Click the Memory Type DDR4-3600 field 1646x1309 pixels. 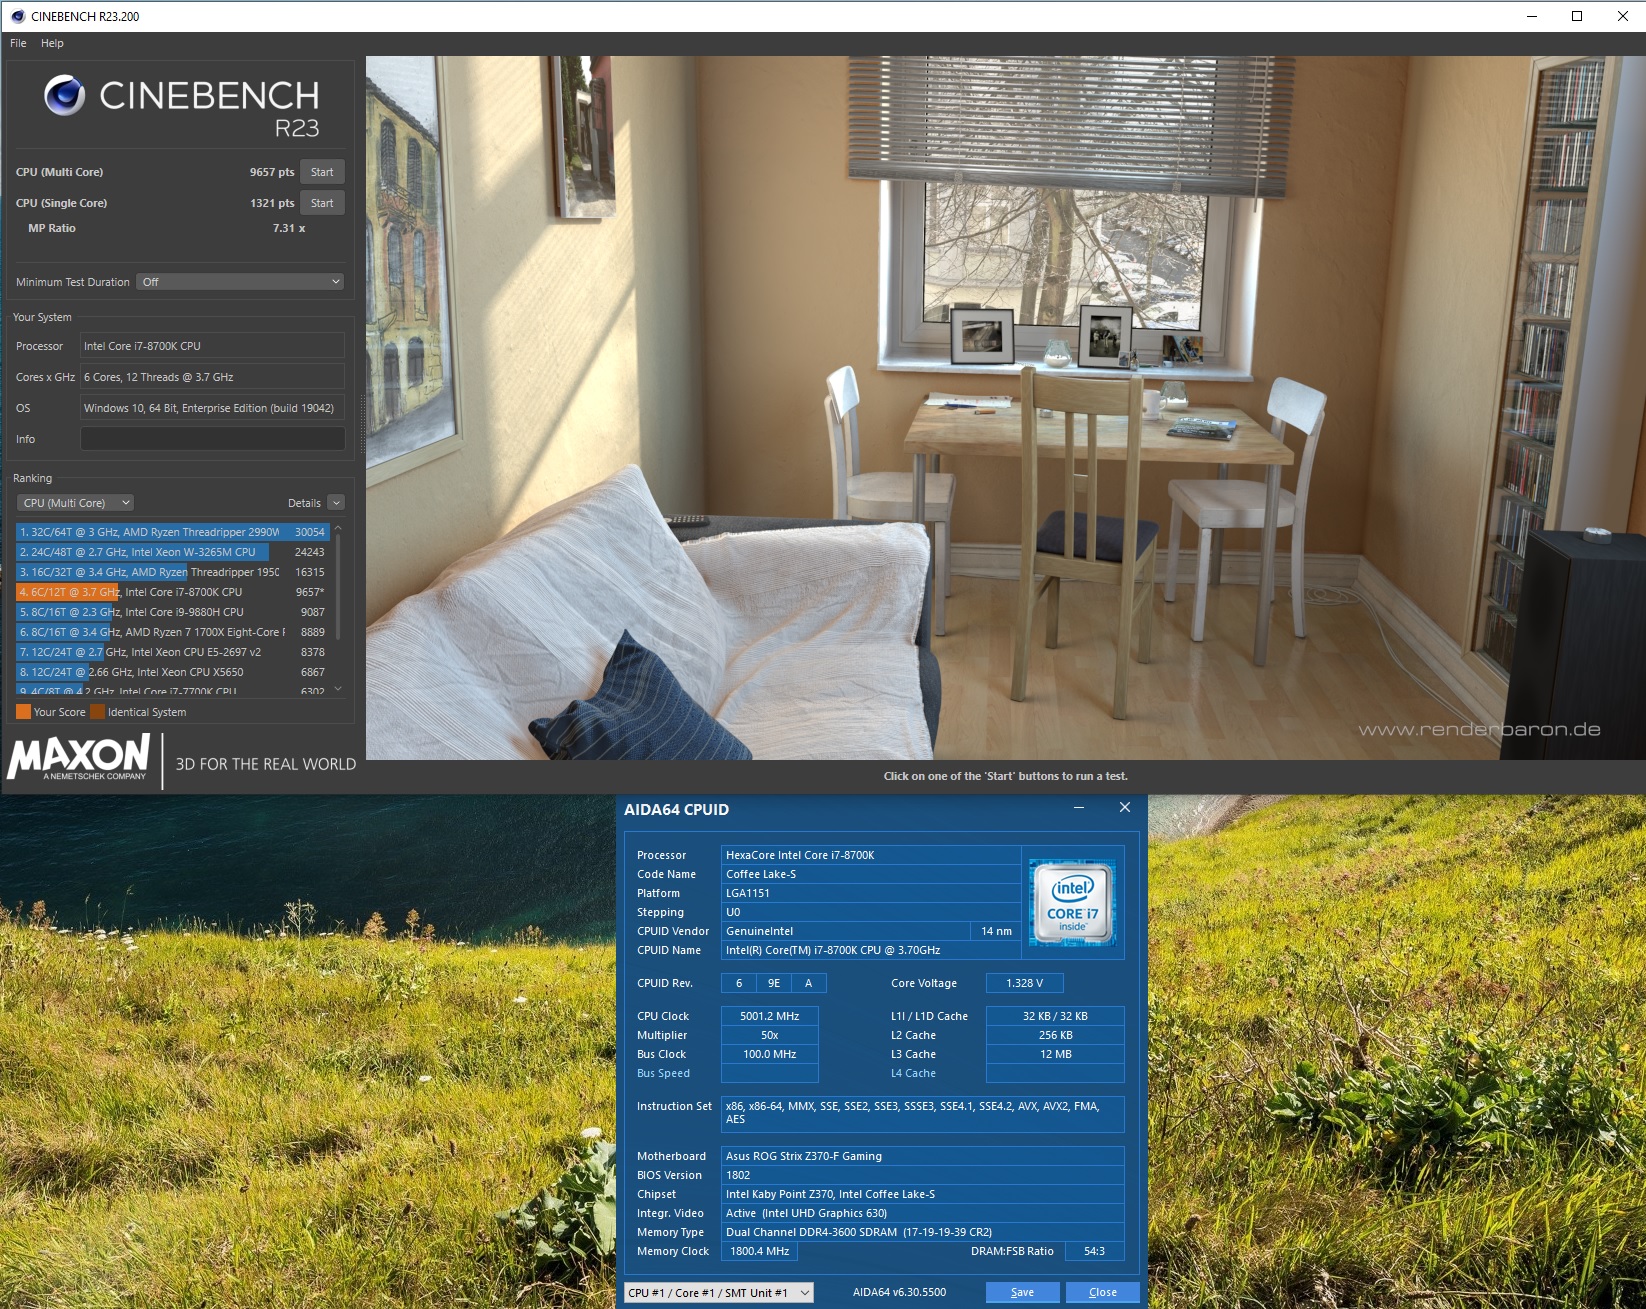[x=922, y=1232]
